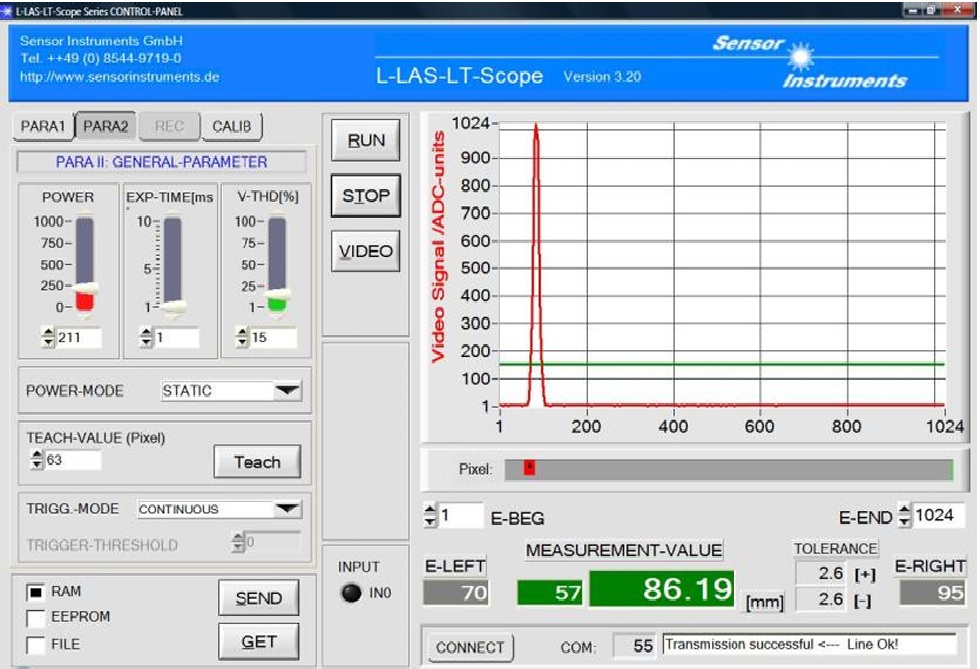
Task: Adjust the V-THD slider handle
Action: pos(277,293)
